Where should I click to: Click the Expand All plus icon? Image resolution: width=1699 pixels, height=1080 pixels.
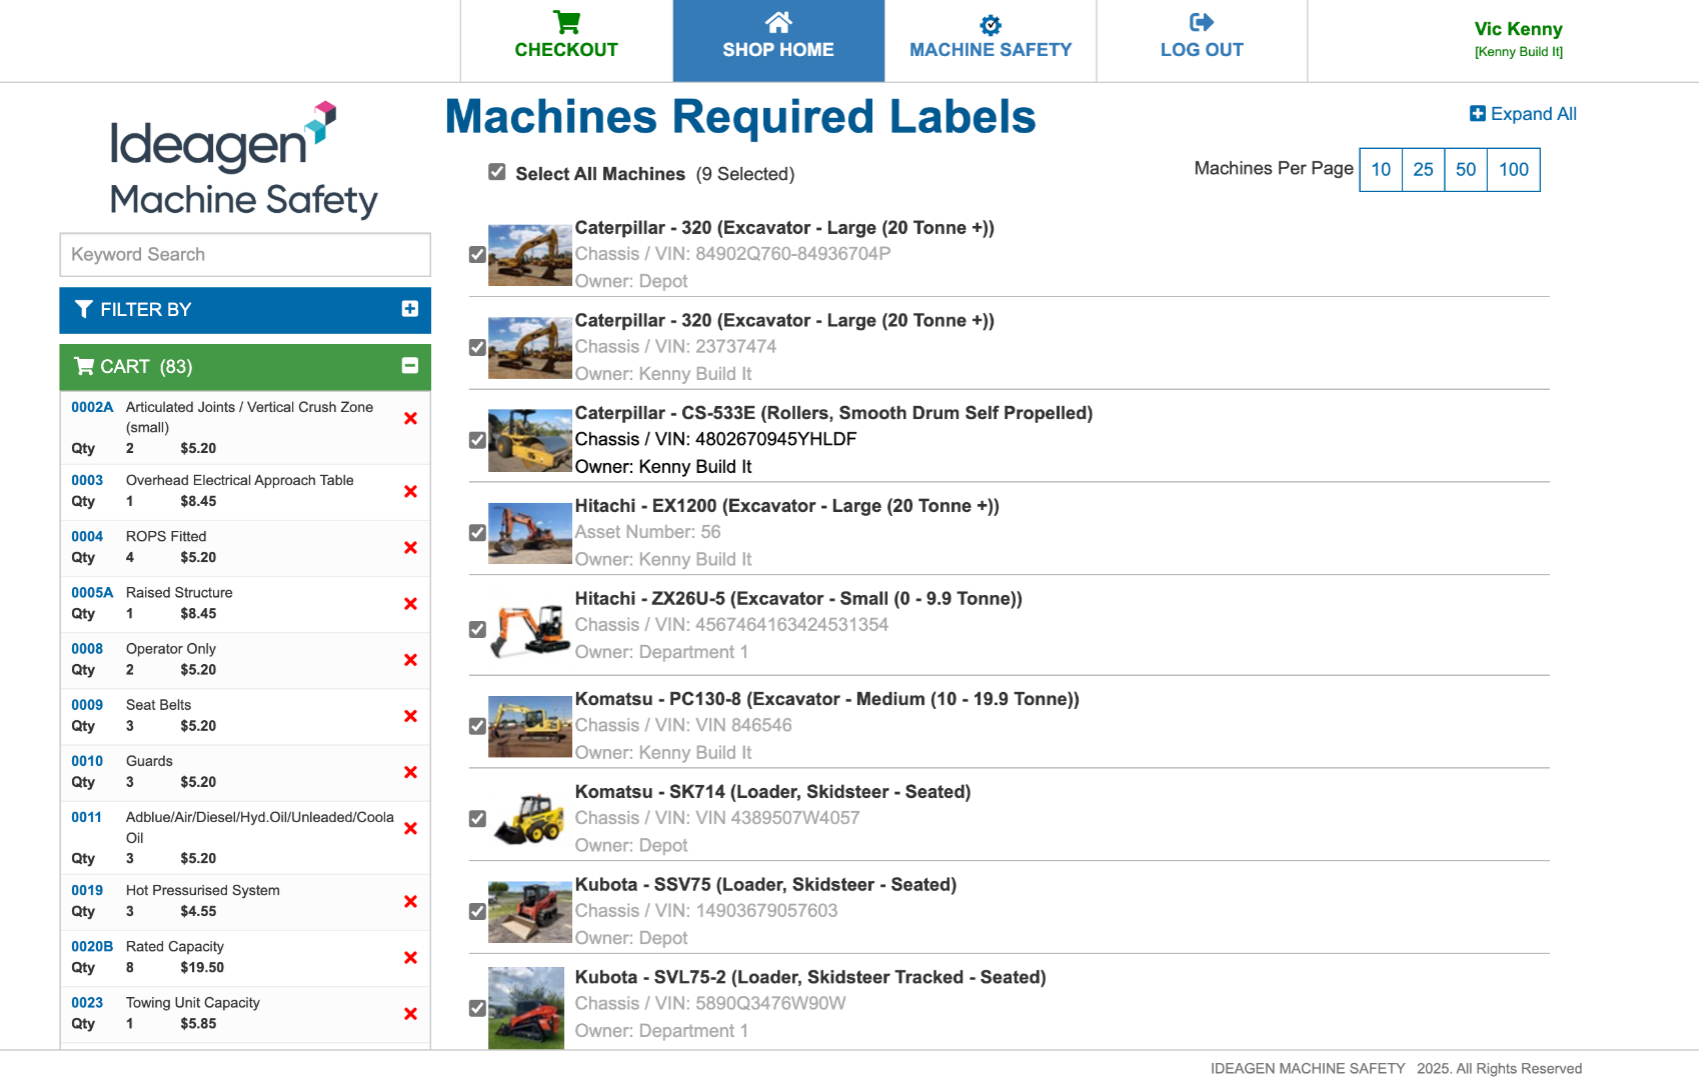coord(1477,113)
